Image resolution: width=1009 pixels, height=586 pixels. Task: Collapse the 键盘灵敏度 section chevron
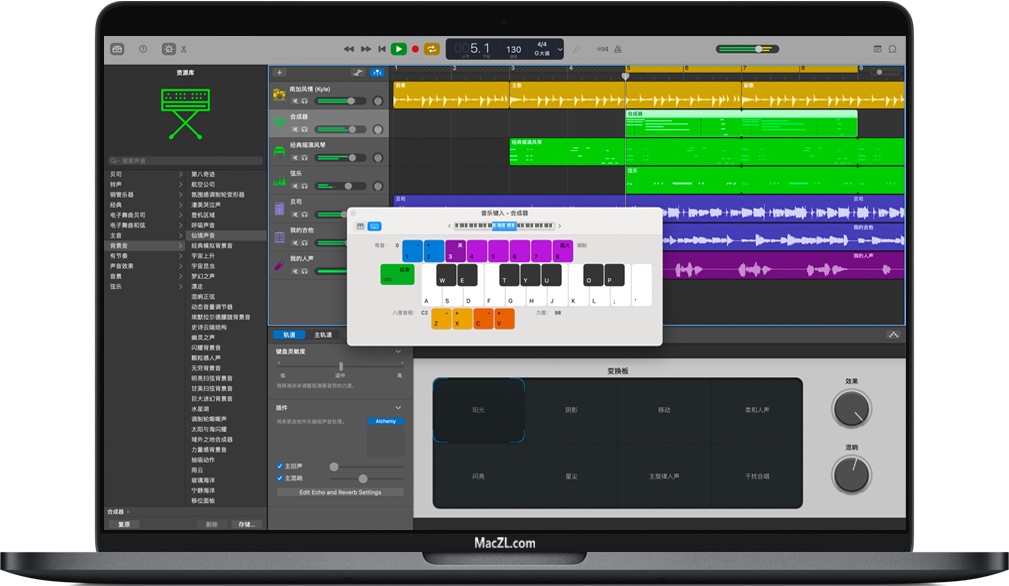tap(398, 351)
